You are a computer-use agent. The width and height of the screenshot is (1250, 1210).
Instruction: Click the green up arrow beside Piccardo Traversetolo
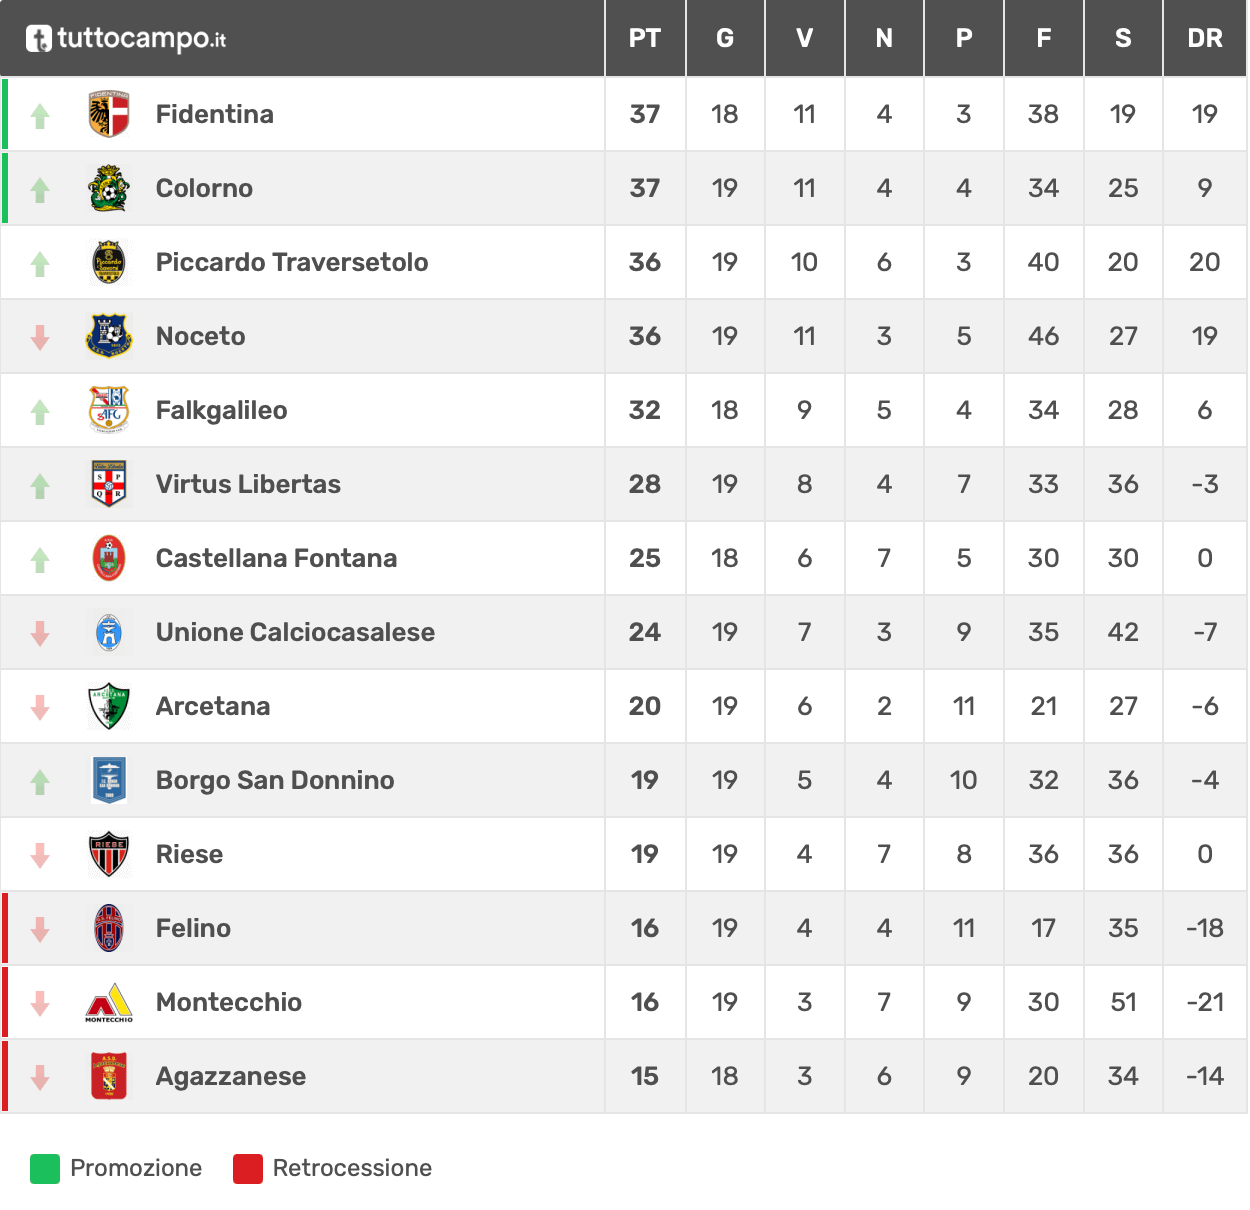coord(40,264)
